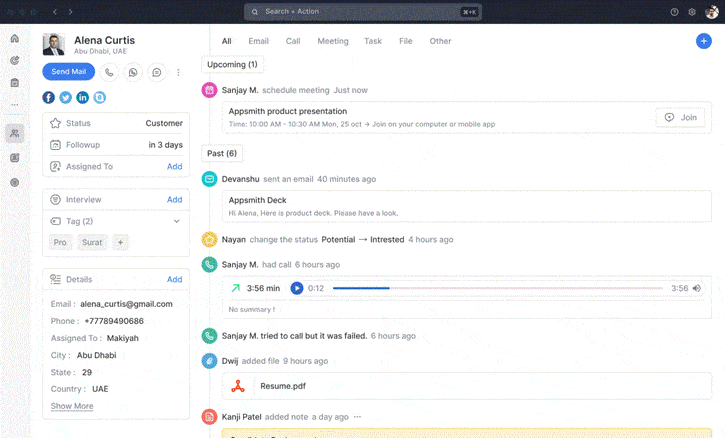Open more options on Kanji Patel's note
The height and width of the screenshot is (438, 725).
pos(358,417)
